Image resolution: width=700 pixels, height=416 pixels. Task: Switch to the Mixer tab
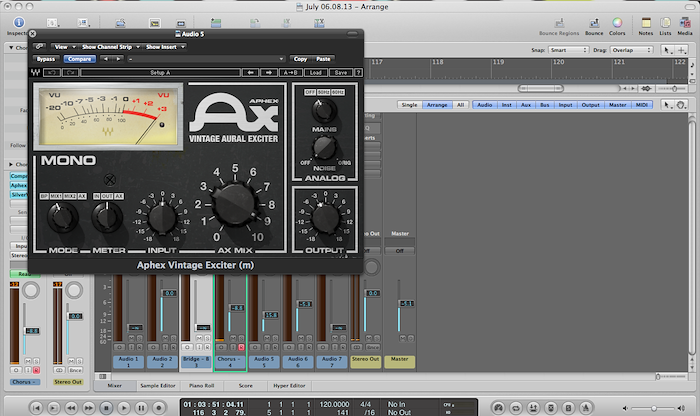[x=115, y=386]
